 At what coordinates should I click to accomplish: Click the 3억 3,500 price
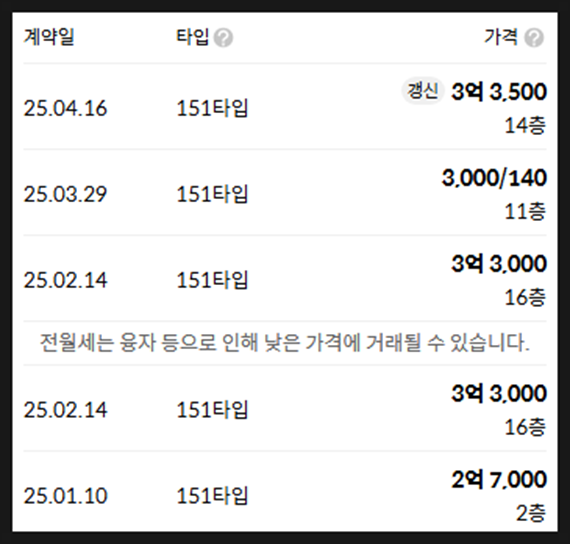(499, 92)
